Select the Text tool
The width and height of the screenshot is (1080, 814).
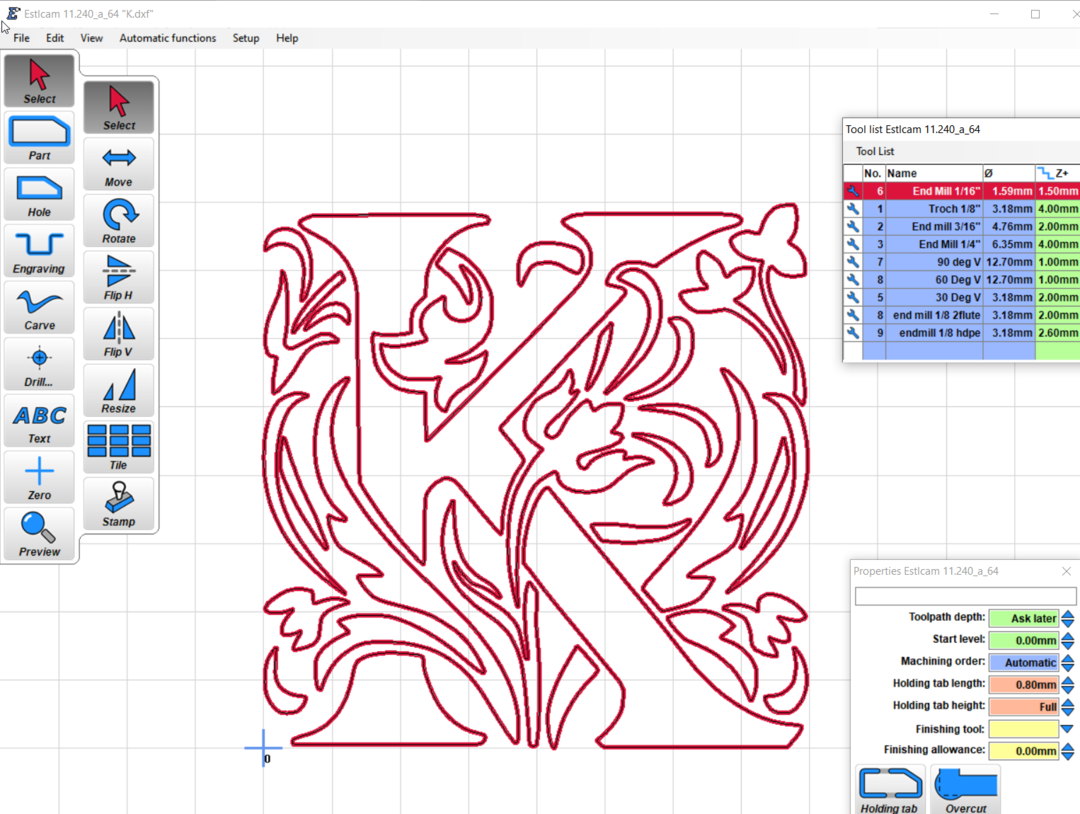coord(40,420)
